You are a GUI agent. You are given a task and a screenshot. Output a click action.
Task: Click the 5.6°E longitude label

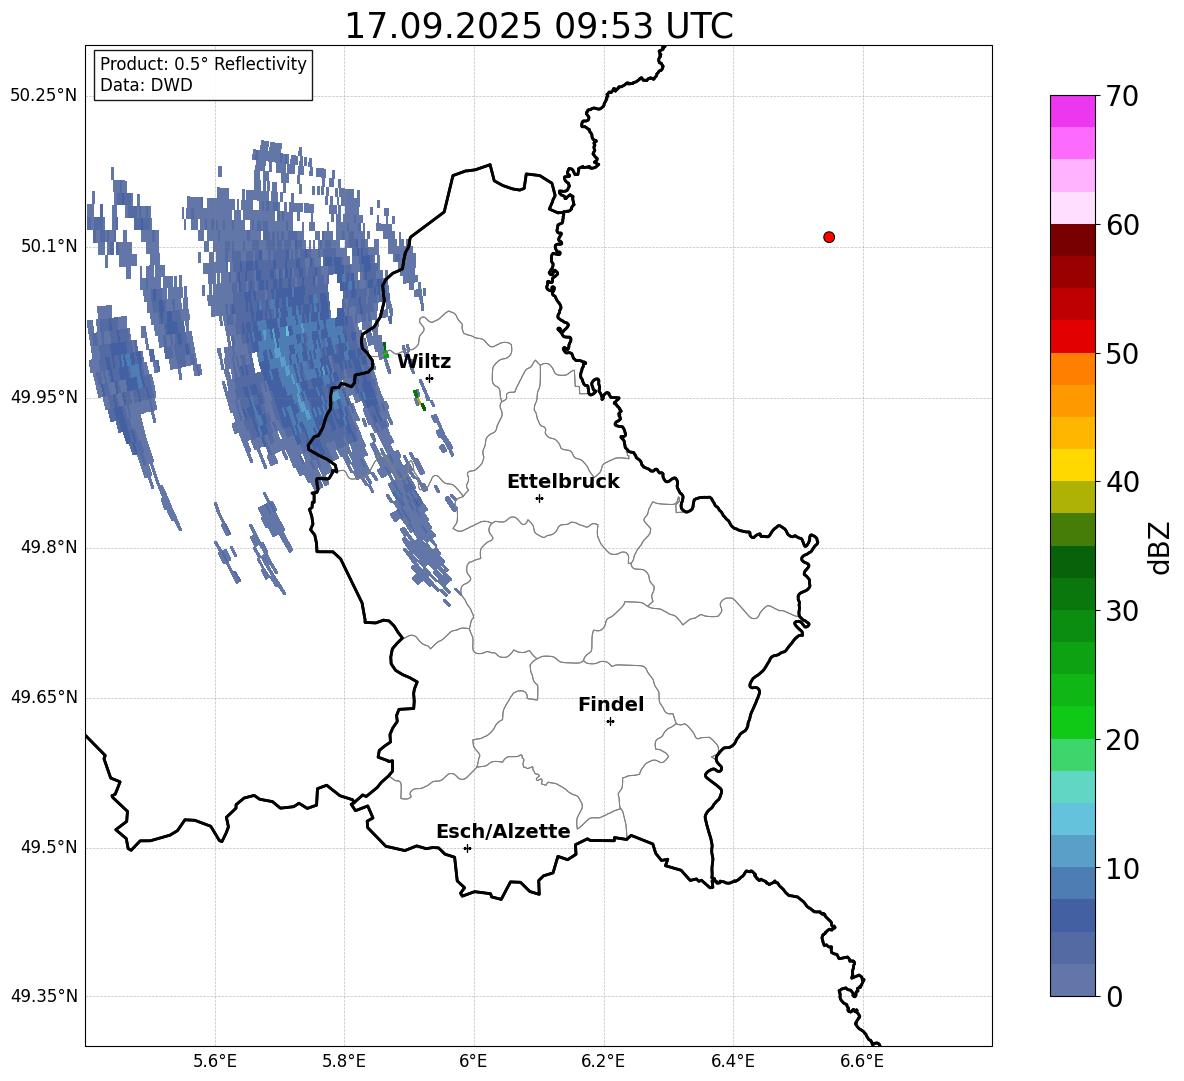point(215,1061)
